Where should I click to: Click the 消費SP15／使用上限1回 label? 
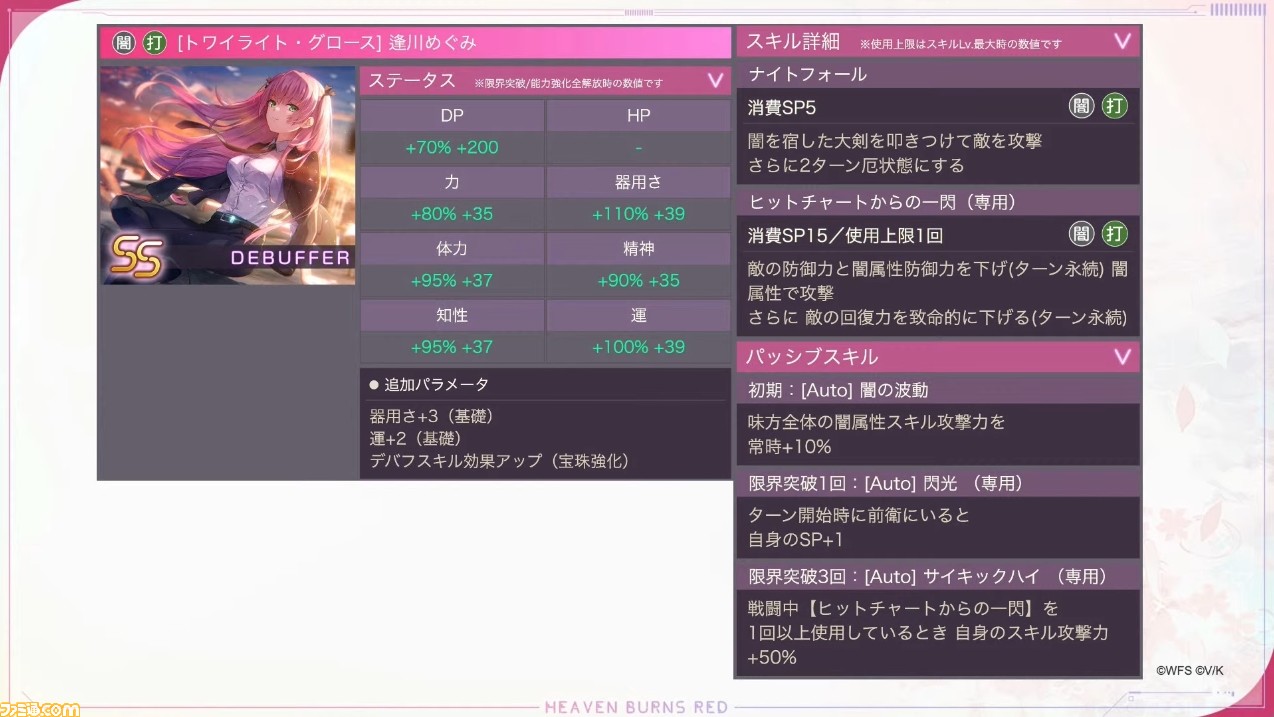click(845, 235)
